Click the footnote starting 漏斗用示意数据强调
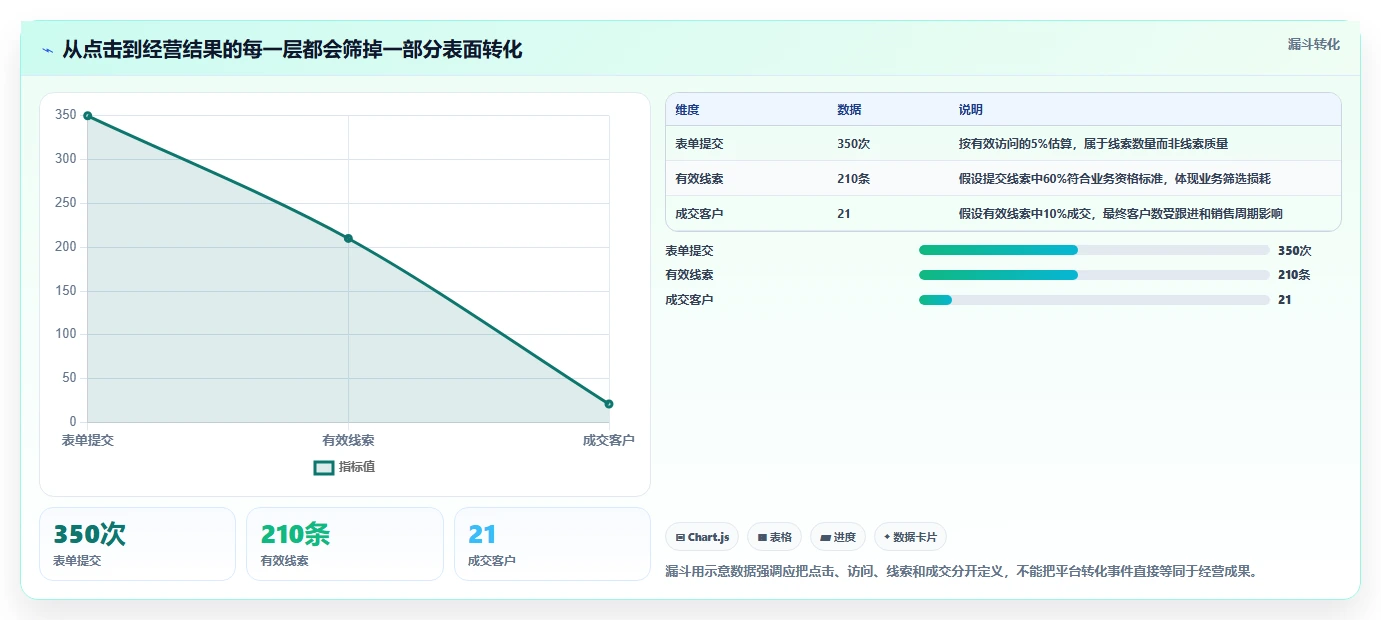 coord(963,572)
